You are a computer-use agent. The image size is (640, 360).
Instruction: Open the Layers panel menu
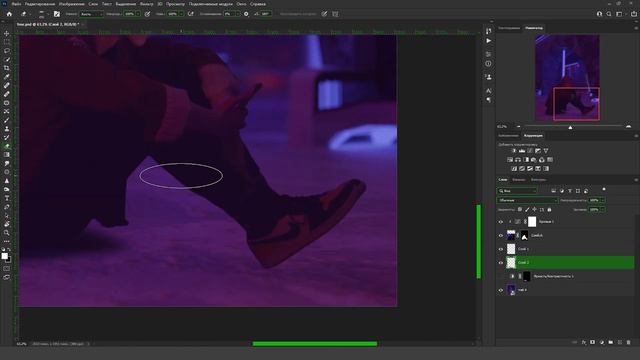click(636, 180)
